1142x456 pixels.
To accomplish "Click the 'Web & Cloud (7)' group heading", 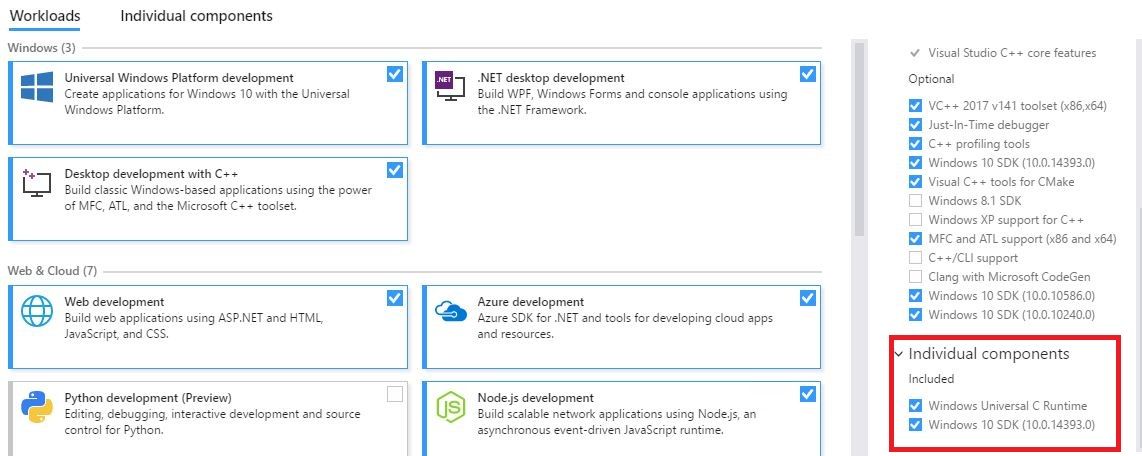I will (x=52, y=271).
